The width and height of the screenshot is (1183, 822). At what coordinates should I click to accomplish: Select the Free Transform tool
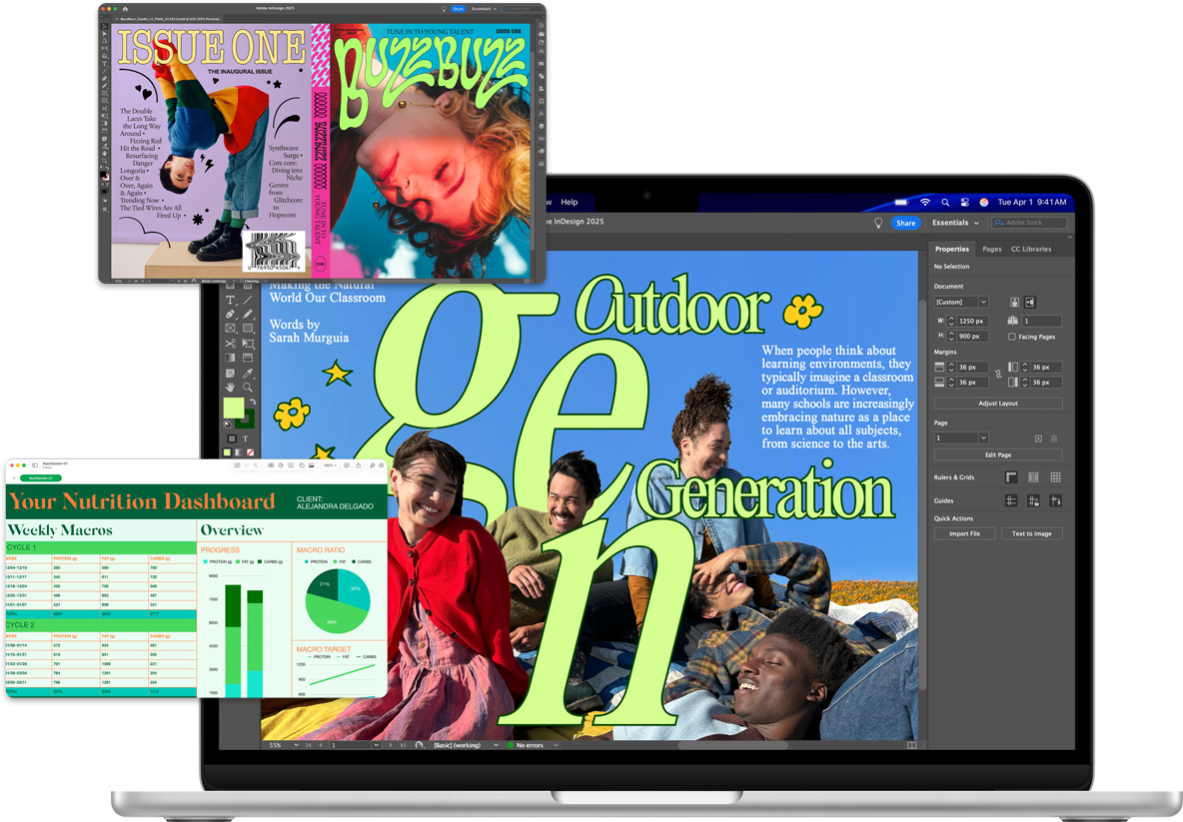pos(247,343)
